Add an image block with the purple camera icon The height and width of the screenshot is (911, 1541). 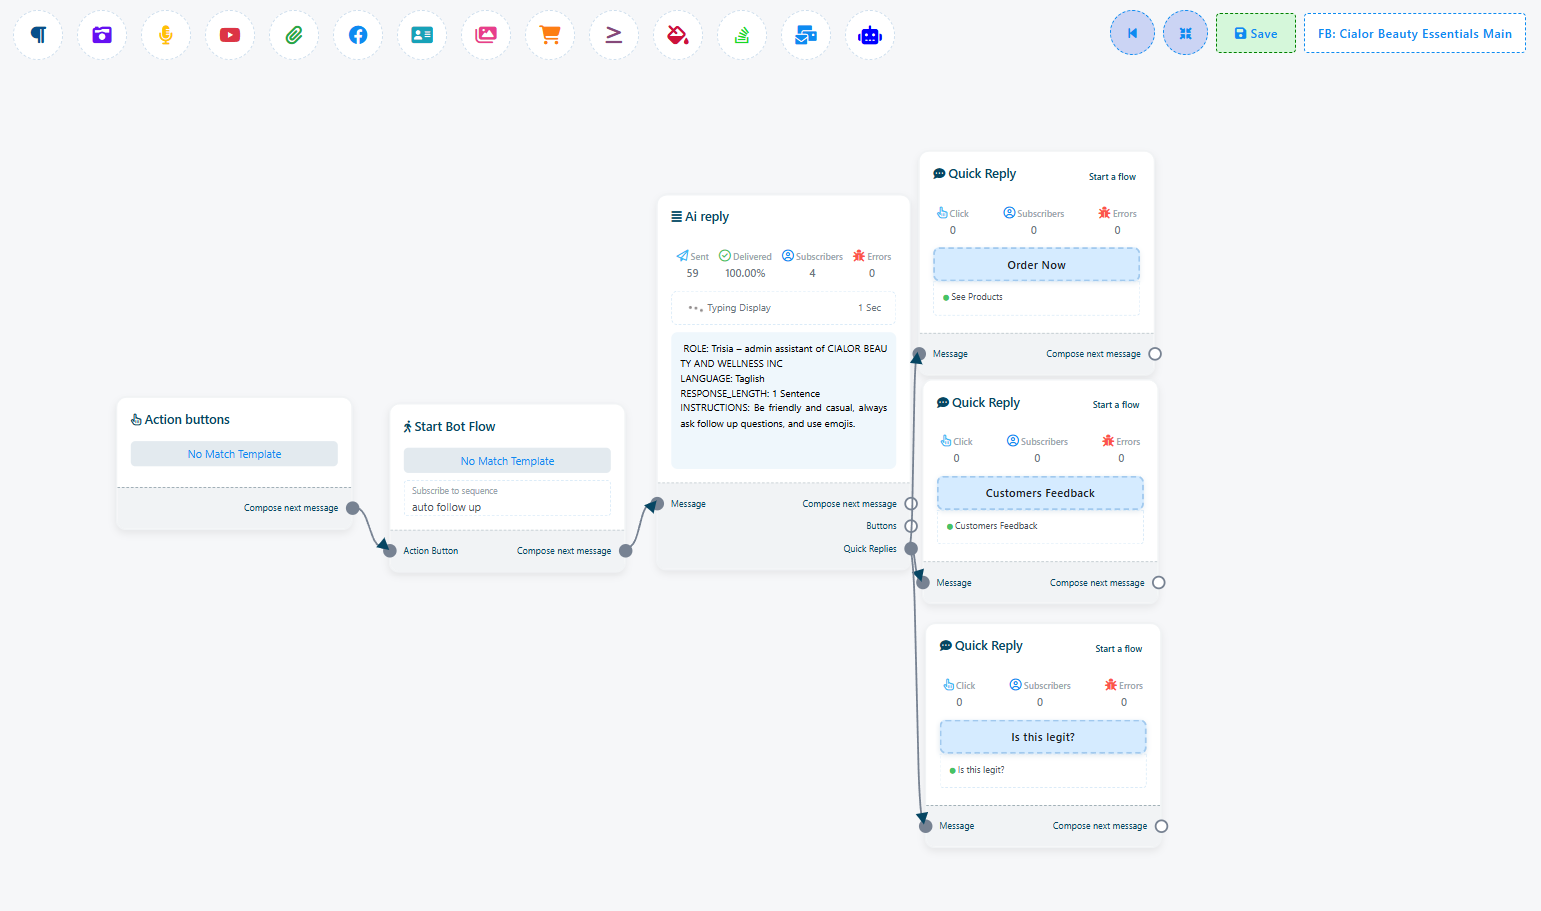coord(102,35)
